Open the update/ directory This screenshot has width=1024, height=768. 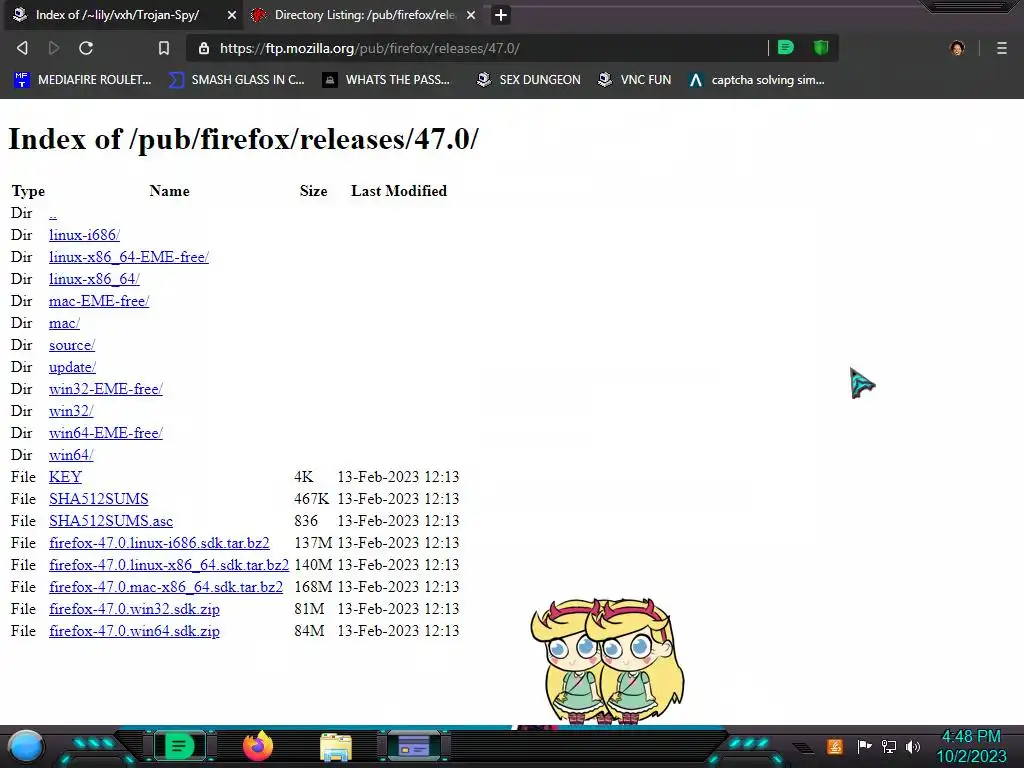(72, 367)
